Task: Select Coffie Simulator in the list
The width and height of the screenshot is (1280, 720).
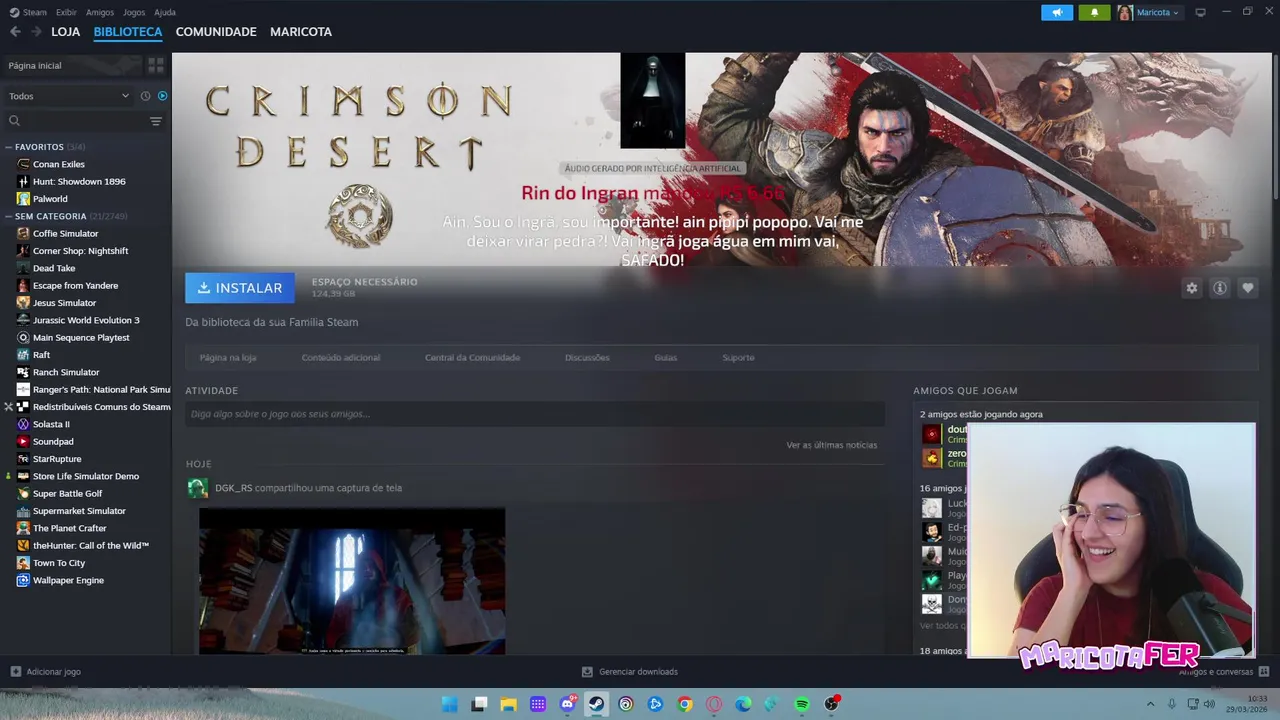Action: (65, 234)
